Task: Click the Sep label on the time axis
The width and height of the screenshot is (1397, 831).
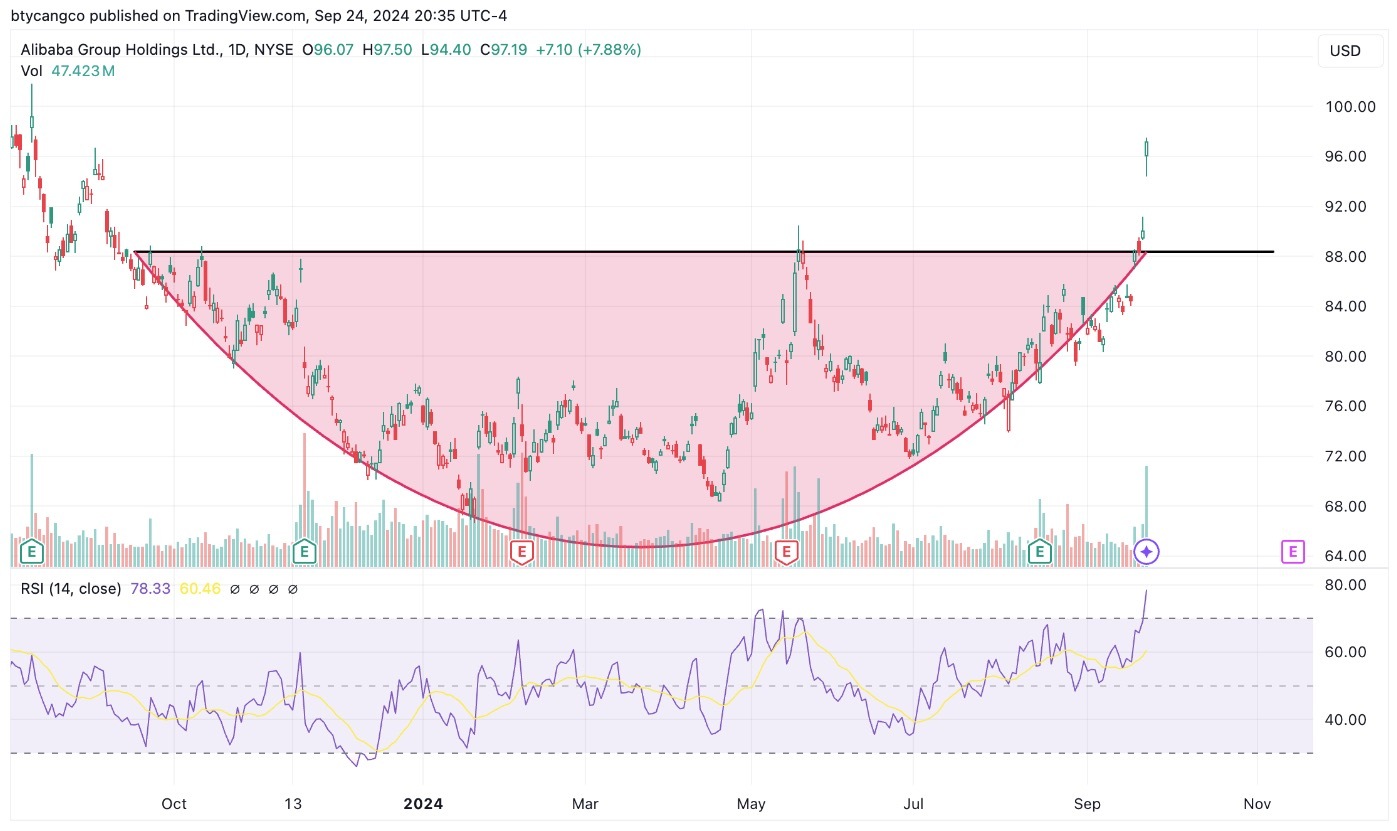Action: pos(1088,804)
